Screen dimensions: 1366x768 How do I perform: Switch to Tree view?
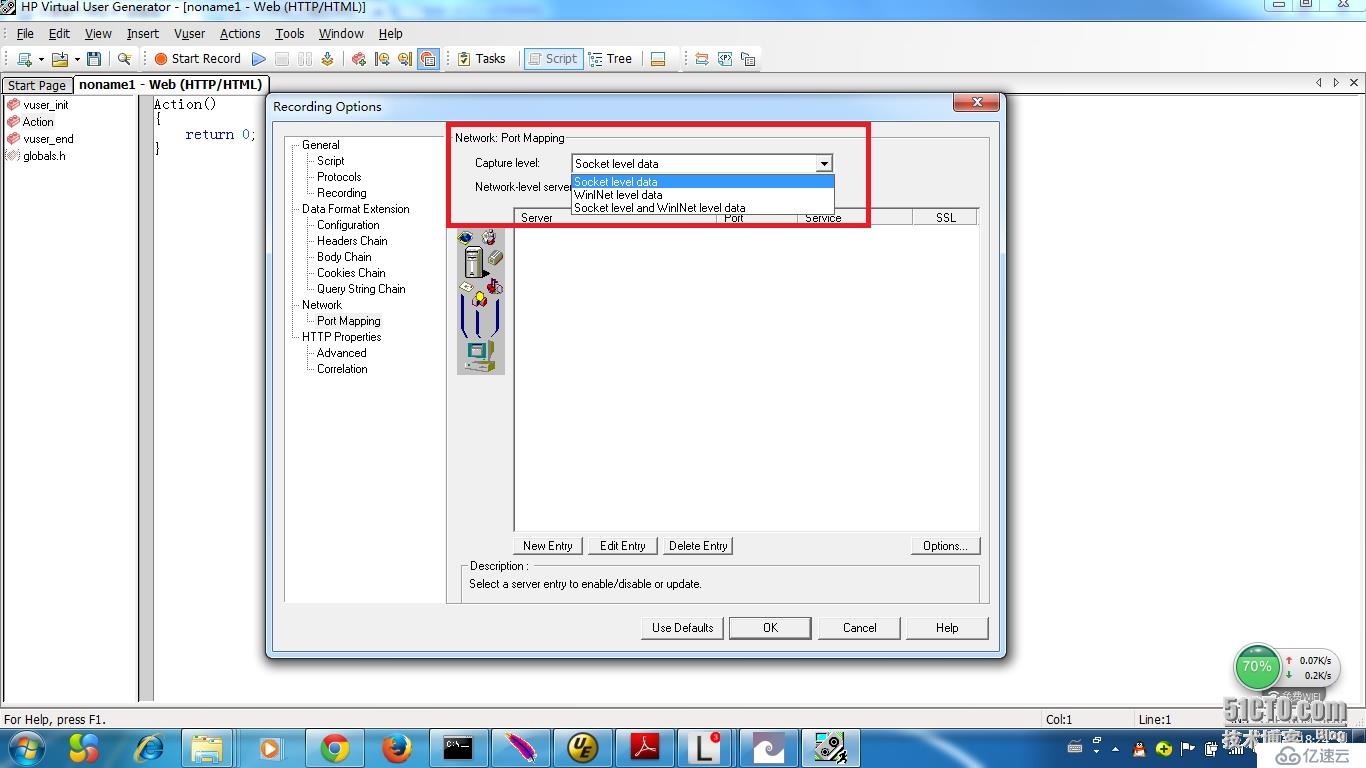pyautogui.click(x=610, y=59)
